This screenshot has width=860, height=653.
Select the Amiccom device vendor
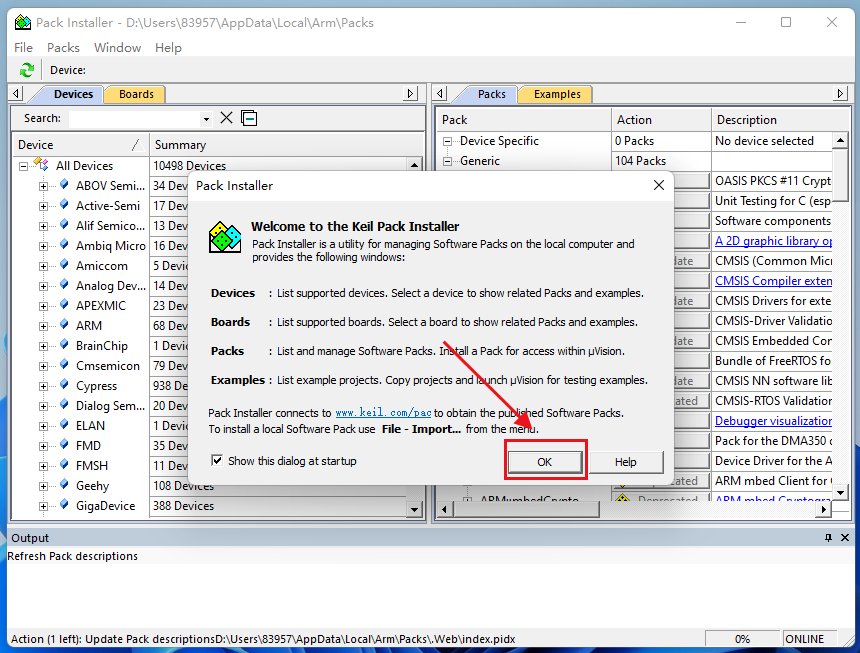pyautogui.click(x=101, y=265)
